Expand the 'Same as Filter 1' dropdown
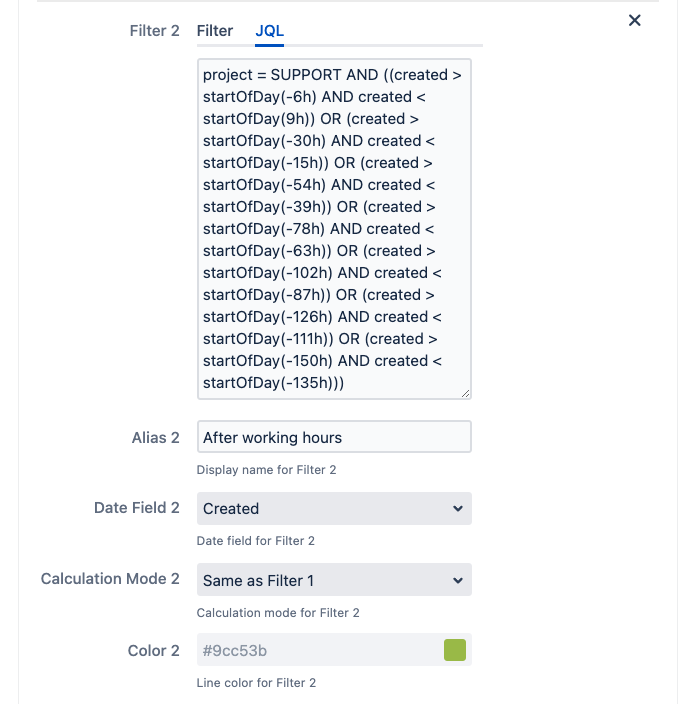The width and height of the screenshot is (691, 704). (x=320, y=580)
